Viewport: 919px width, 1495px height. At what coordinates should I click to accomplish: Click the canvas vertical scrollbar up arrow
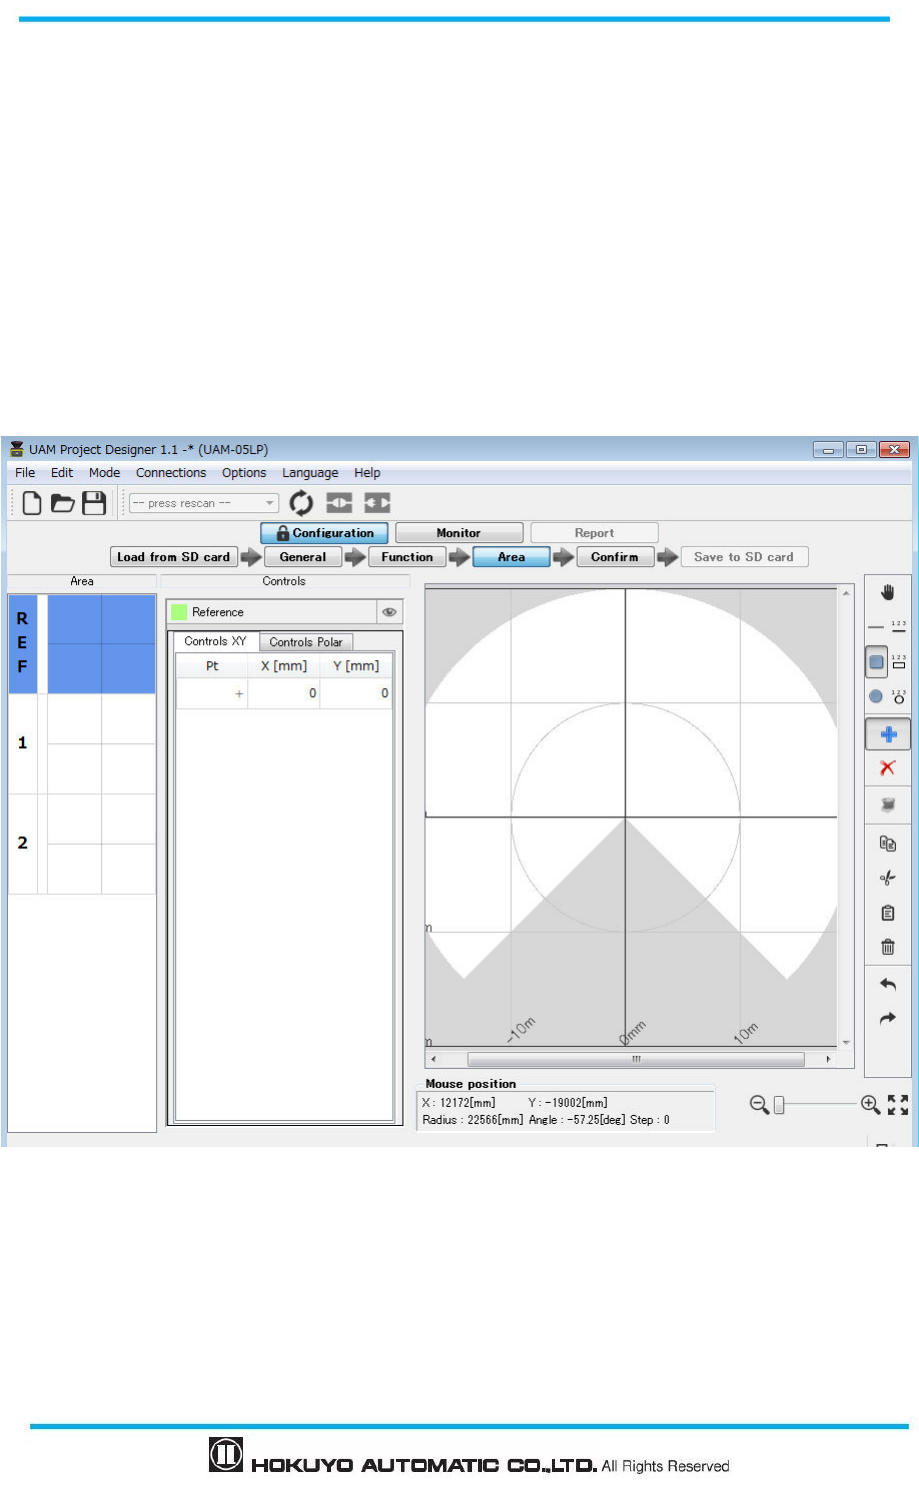[847, 593]
